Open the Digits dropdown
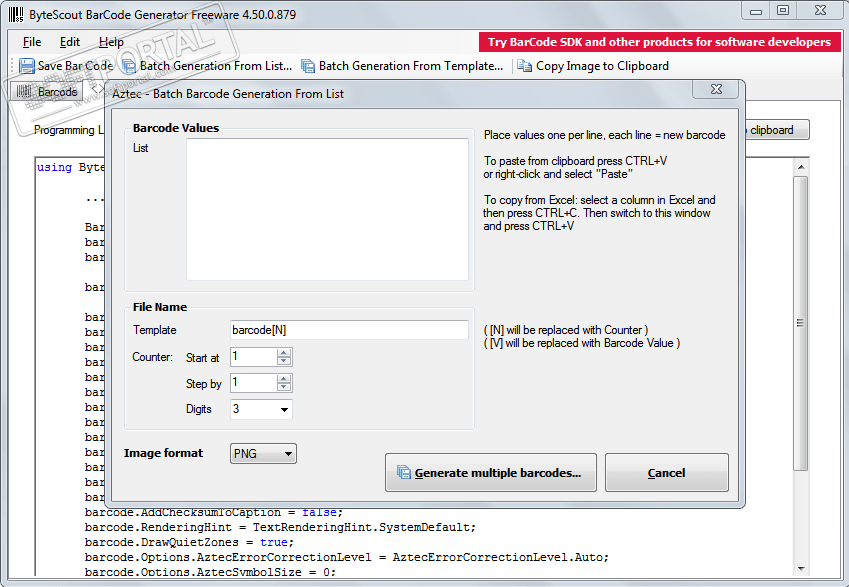This screenshot has width=849, height=587. (x=284, y=409)
